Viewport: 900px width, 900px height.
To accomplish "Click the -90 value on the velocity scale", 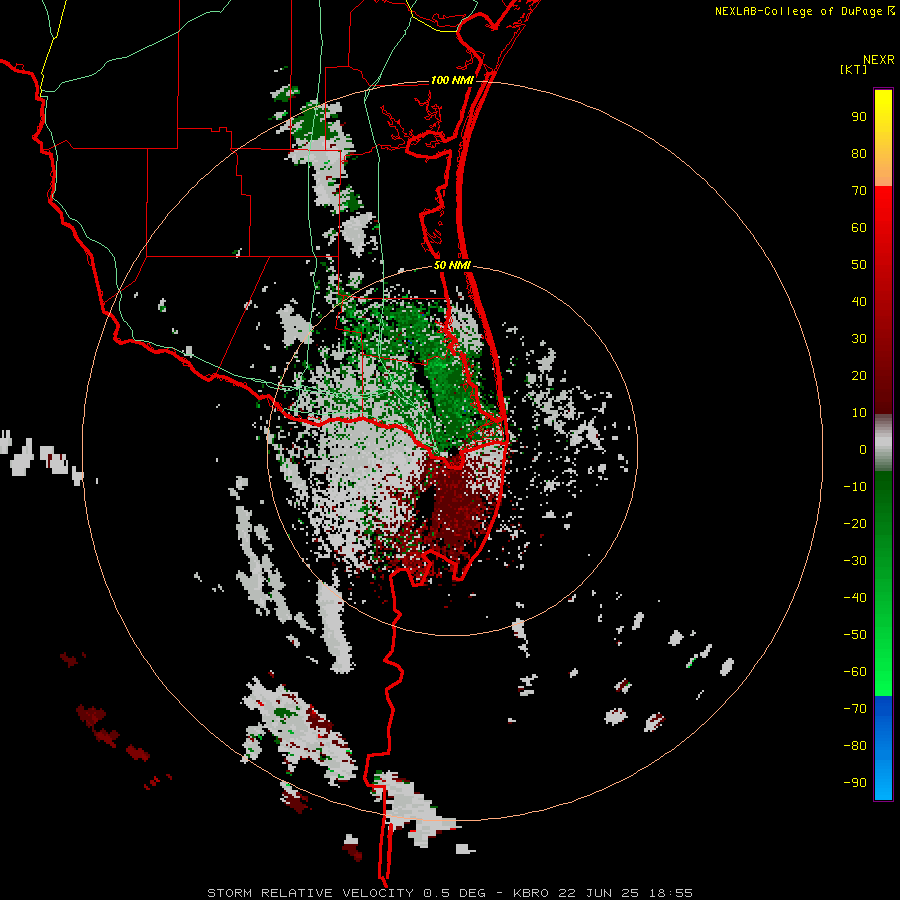I will click(855, 783).
